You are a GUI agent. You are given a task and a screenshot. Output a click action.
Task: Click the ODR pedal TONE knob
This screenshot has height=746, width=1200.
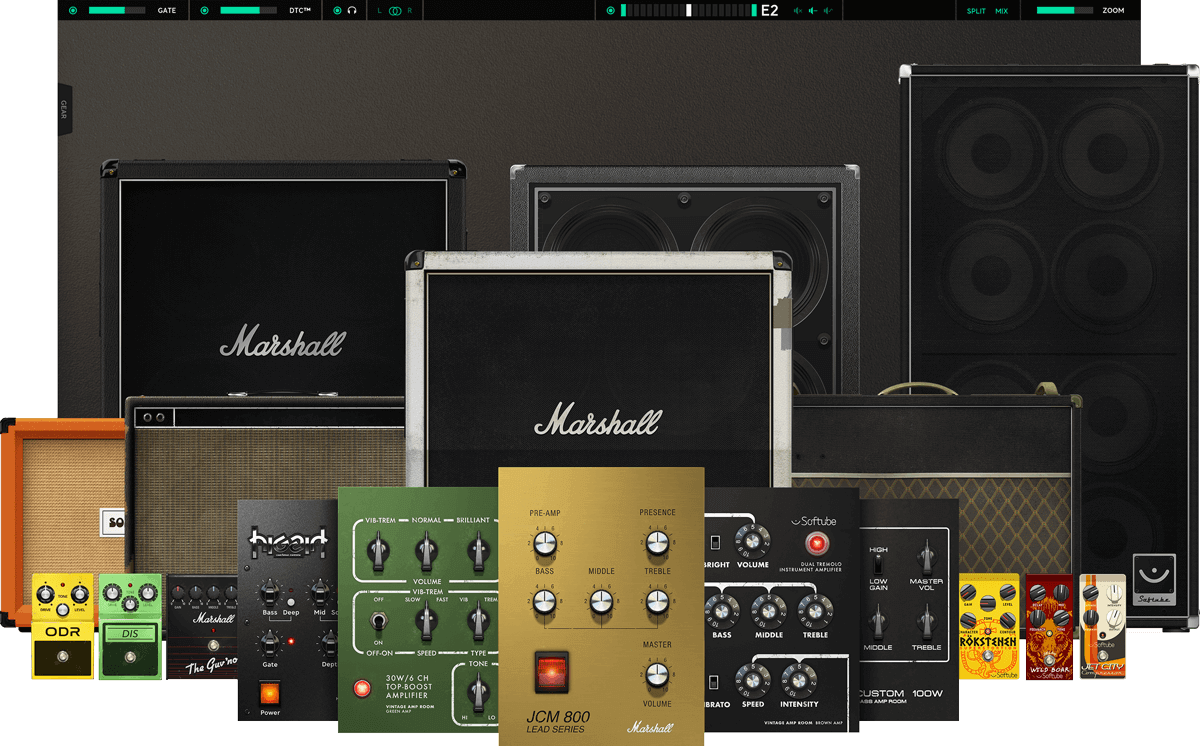pos(62,609)
